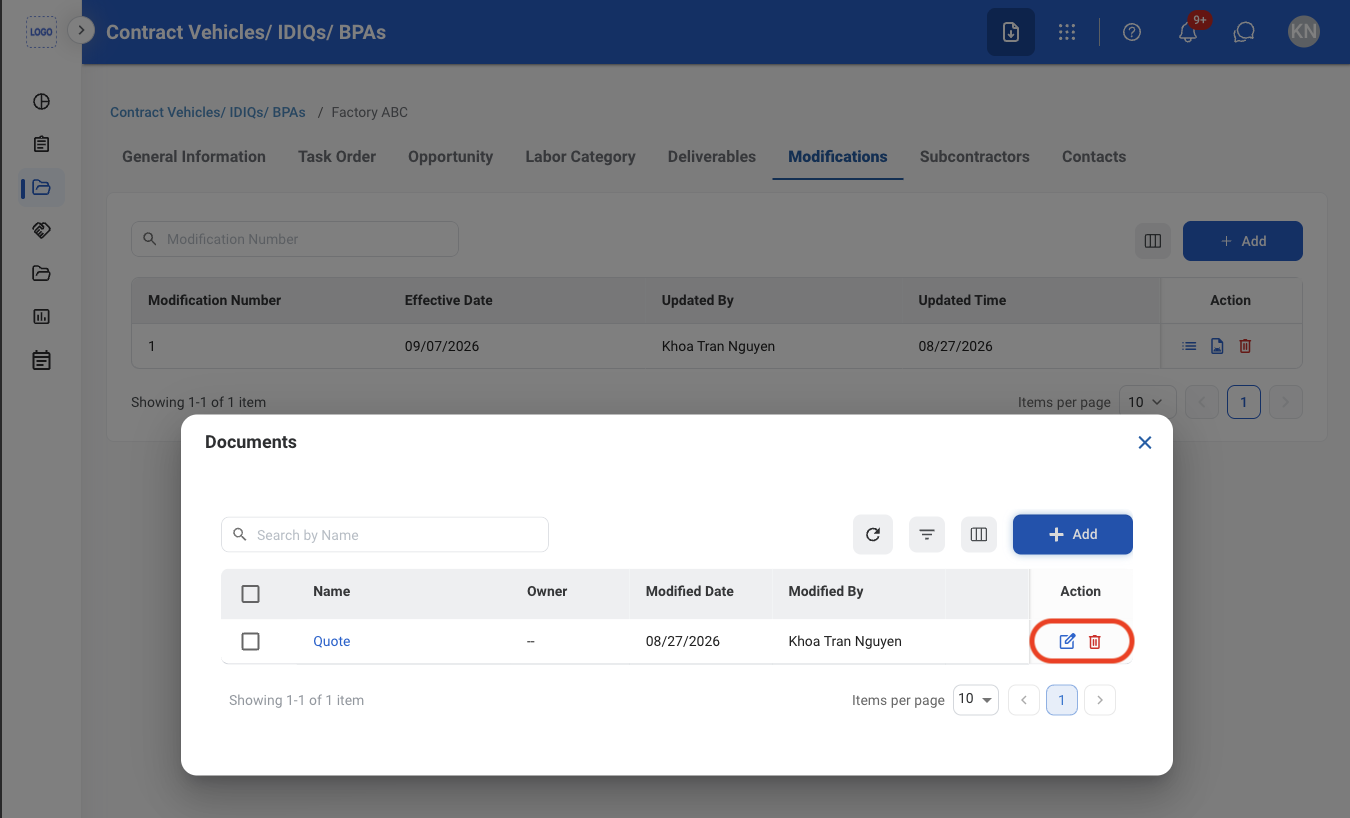
Task: Click Add button in Documents dialog
Action: click(1073, 534)
